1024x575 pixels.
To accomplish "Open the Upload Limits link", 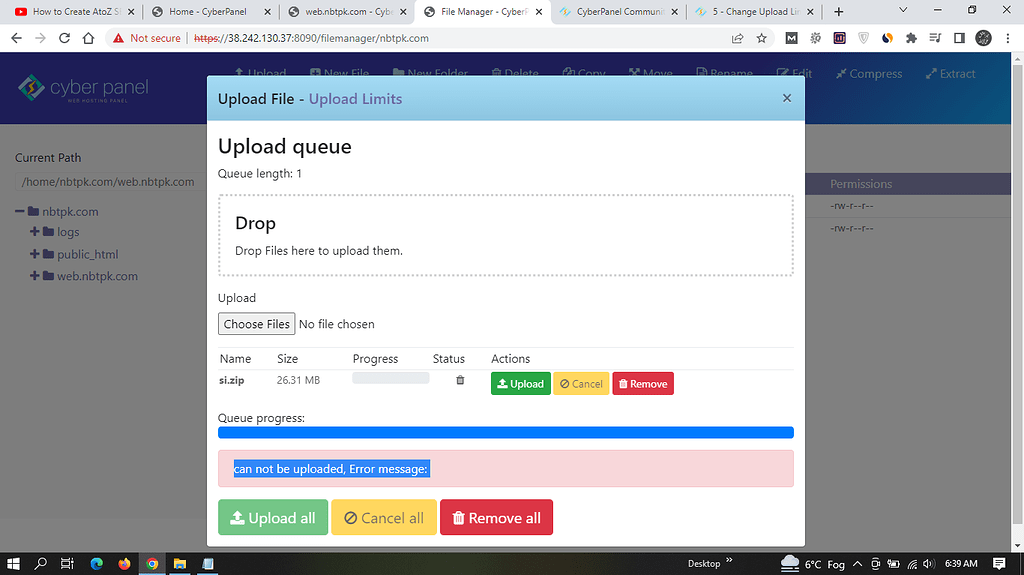I will point(355,99).
